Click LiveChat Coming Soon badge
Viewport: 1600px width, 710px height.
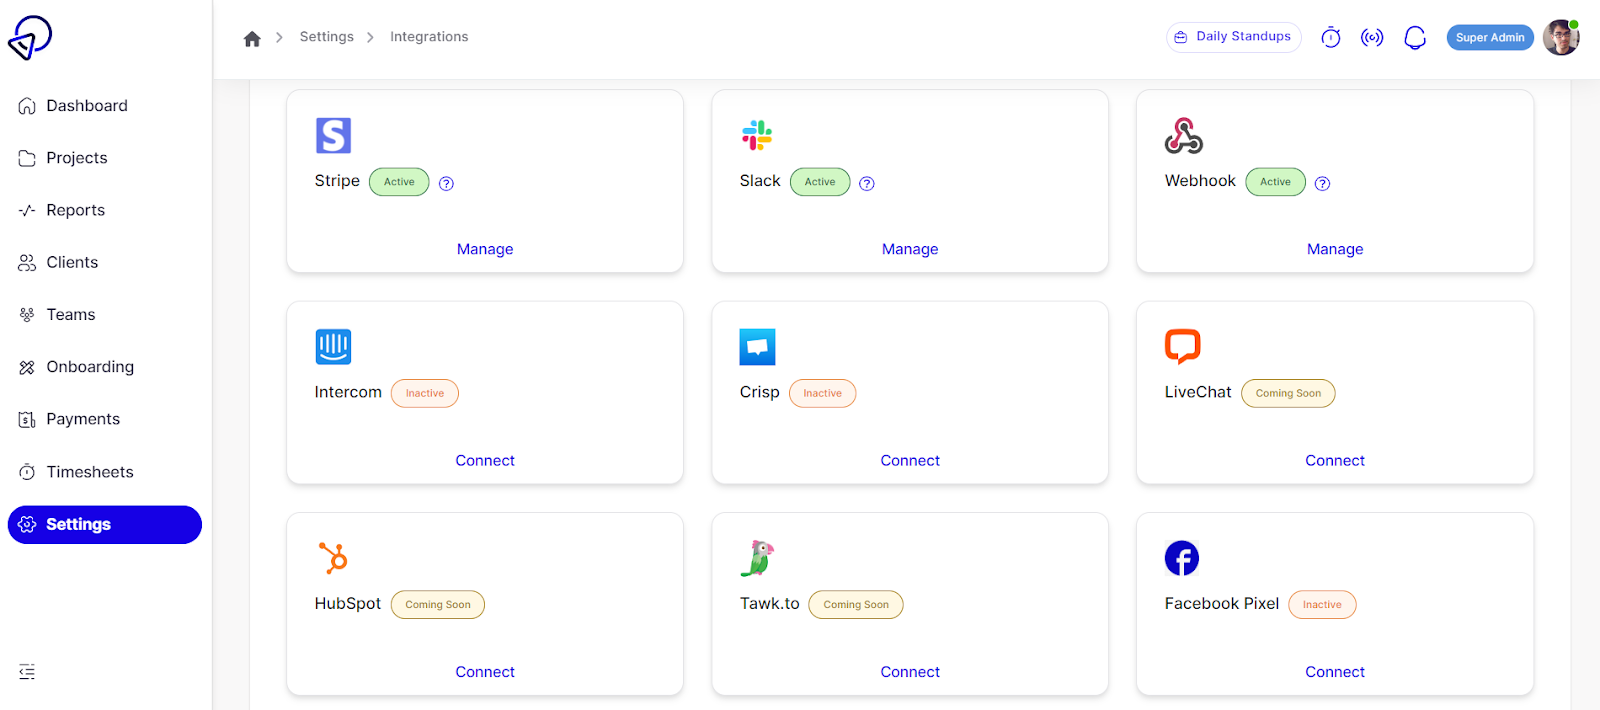pos(1288,393)
